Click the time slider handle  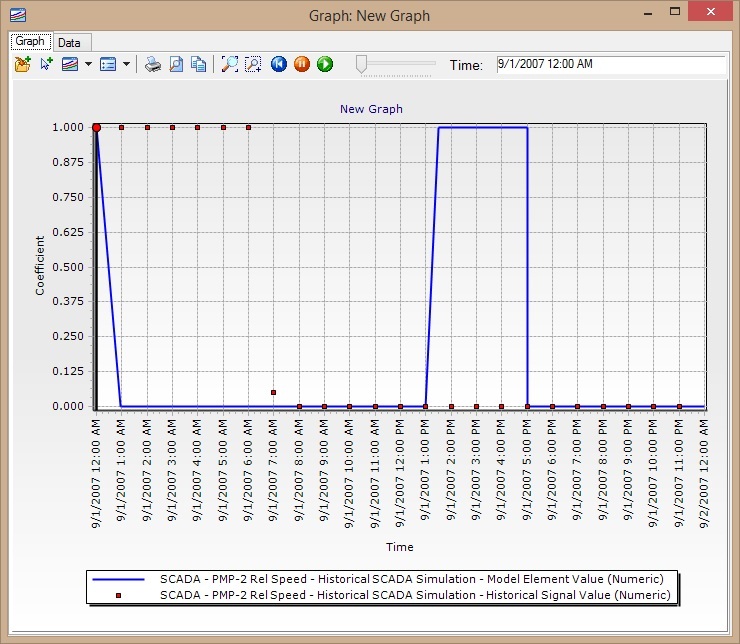362,65
